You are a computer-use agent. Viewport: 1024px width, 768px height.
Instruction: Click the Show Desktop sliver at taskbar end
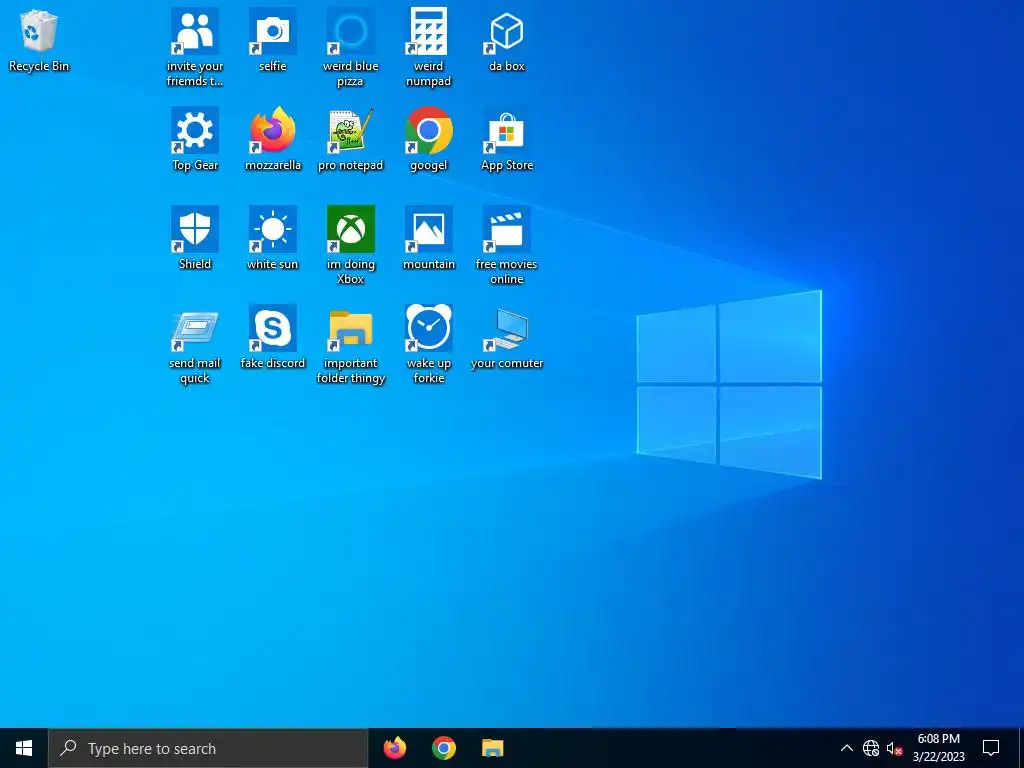point(1021,748)
